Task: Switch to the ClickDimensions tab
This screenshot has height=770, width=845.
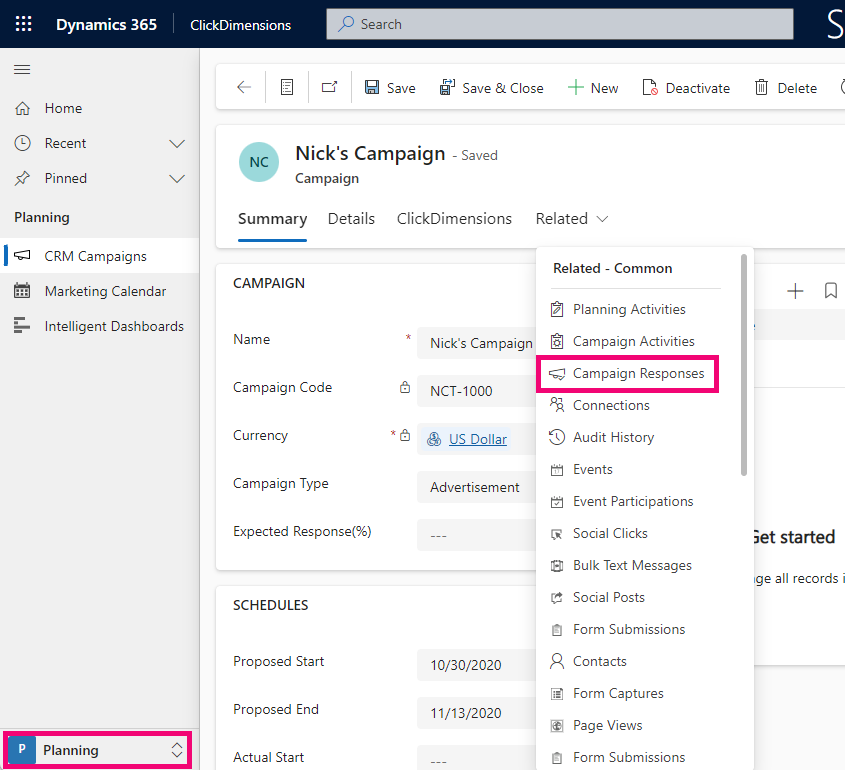Action: (x=454, y=219)
